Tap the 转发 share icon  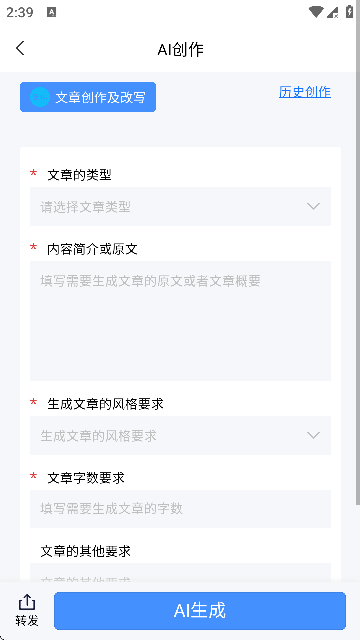27,602
